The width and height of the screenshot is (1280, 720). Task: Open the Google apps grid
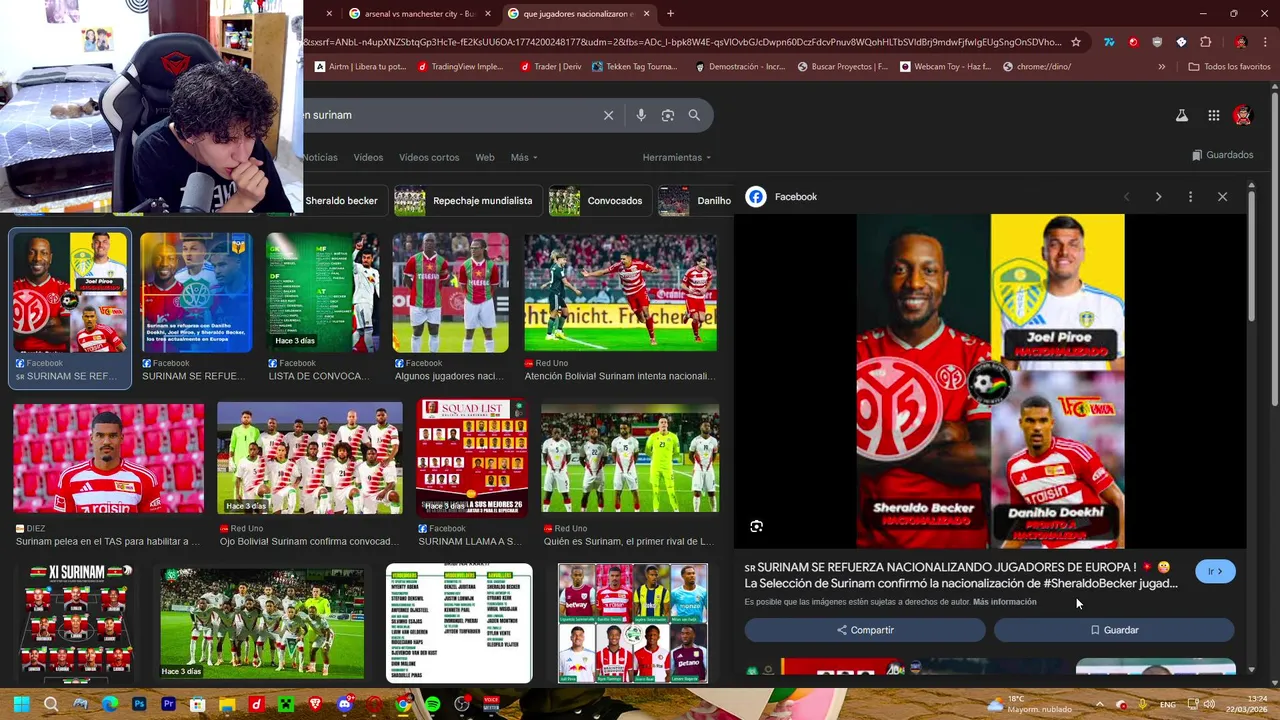click(1213, 115)
